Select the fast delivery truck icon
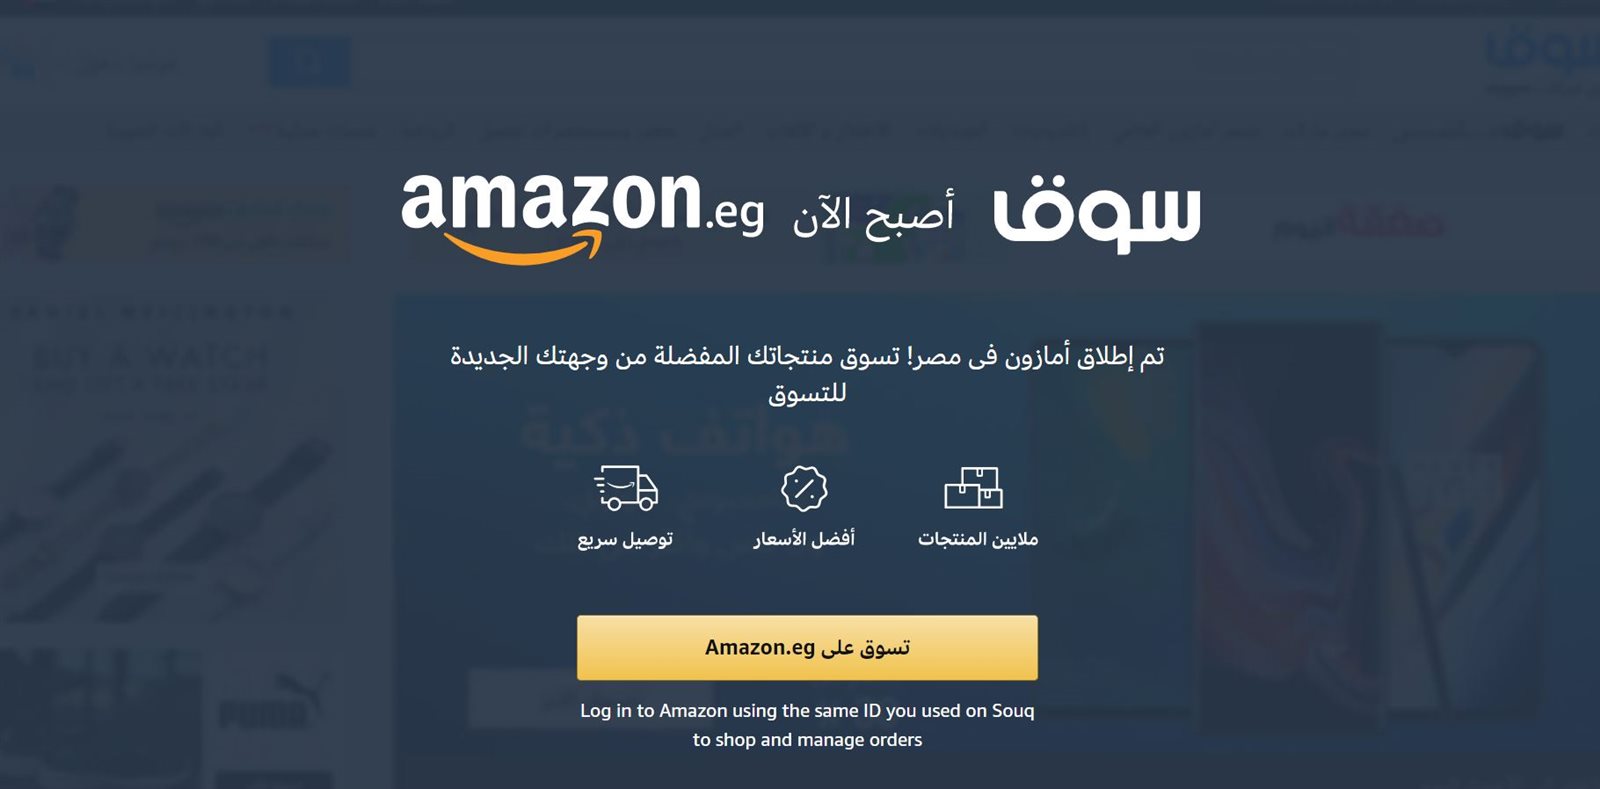1600x789 pixels. pyautogui.click(x=626, y=488)
